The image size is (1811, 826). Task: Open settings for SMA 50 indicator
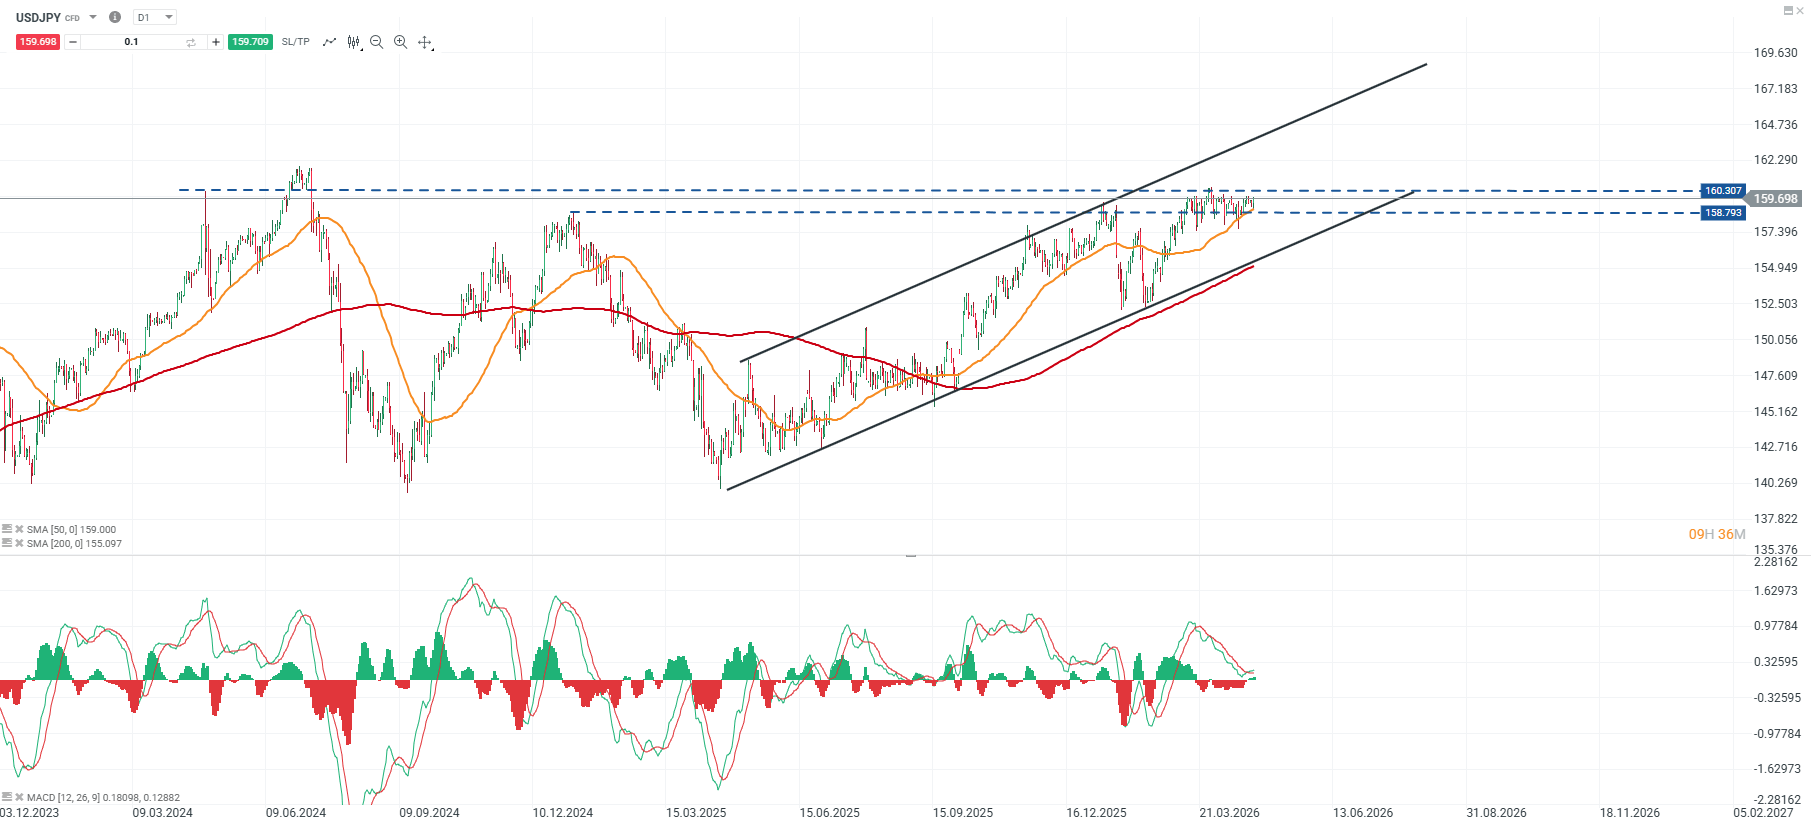7,529
